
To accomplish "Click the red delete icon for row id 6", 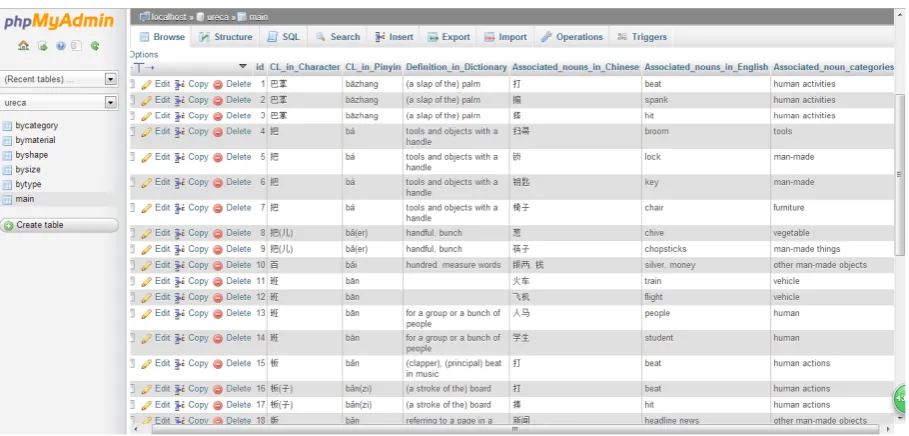I will click(218, 183).
